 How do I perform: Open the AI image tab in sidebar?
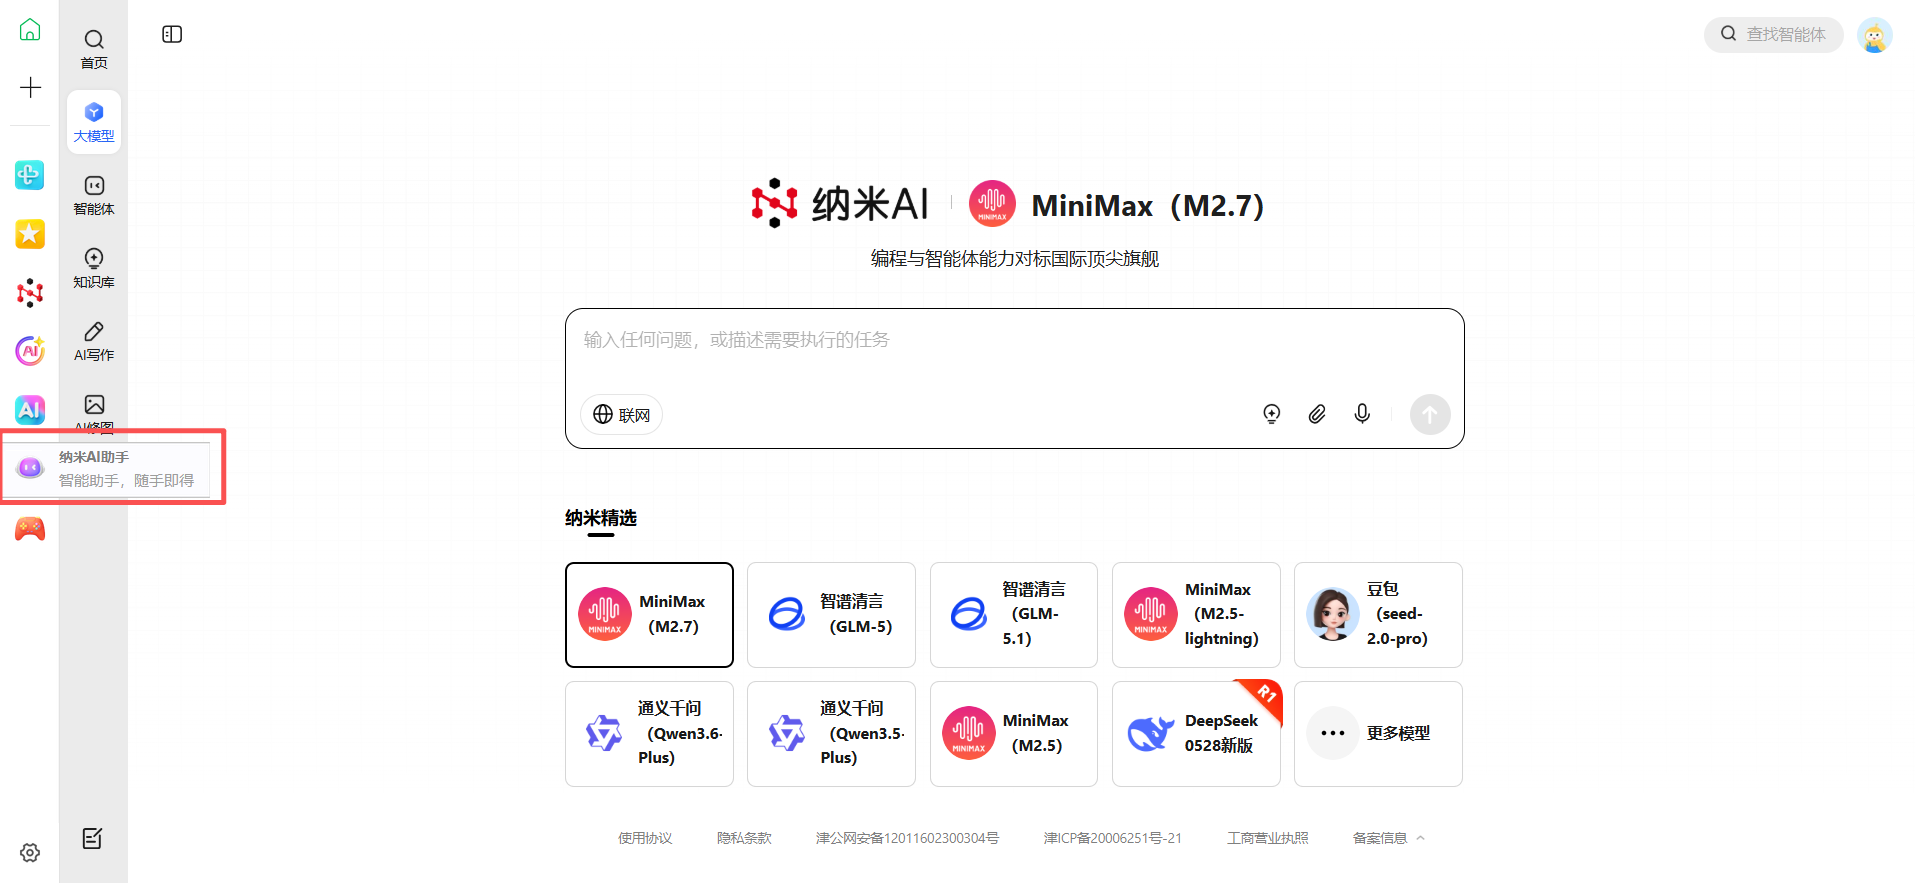click(94, 411)
